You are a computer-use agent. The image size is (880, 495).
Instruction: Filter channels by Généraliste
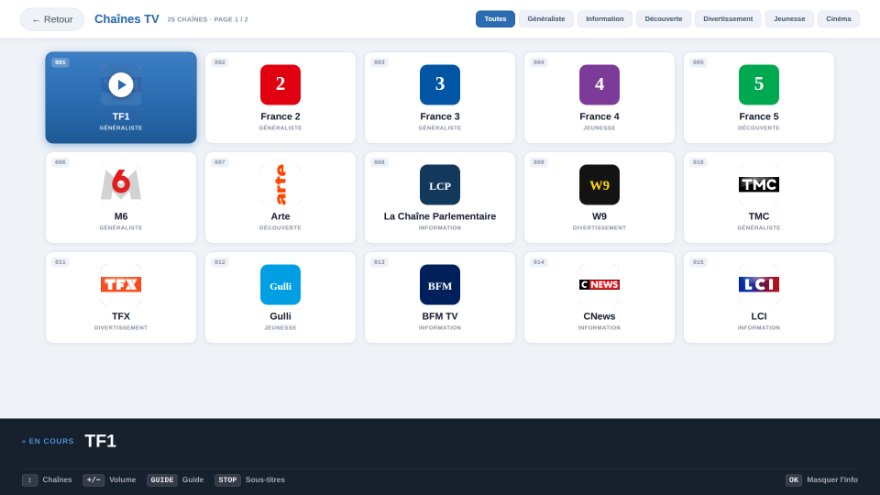tap(546, 19)
